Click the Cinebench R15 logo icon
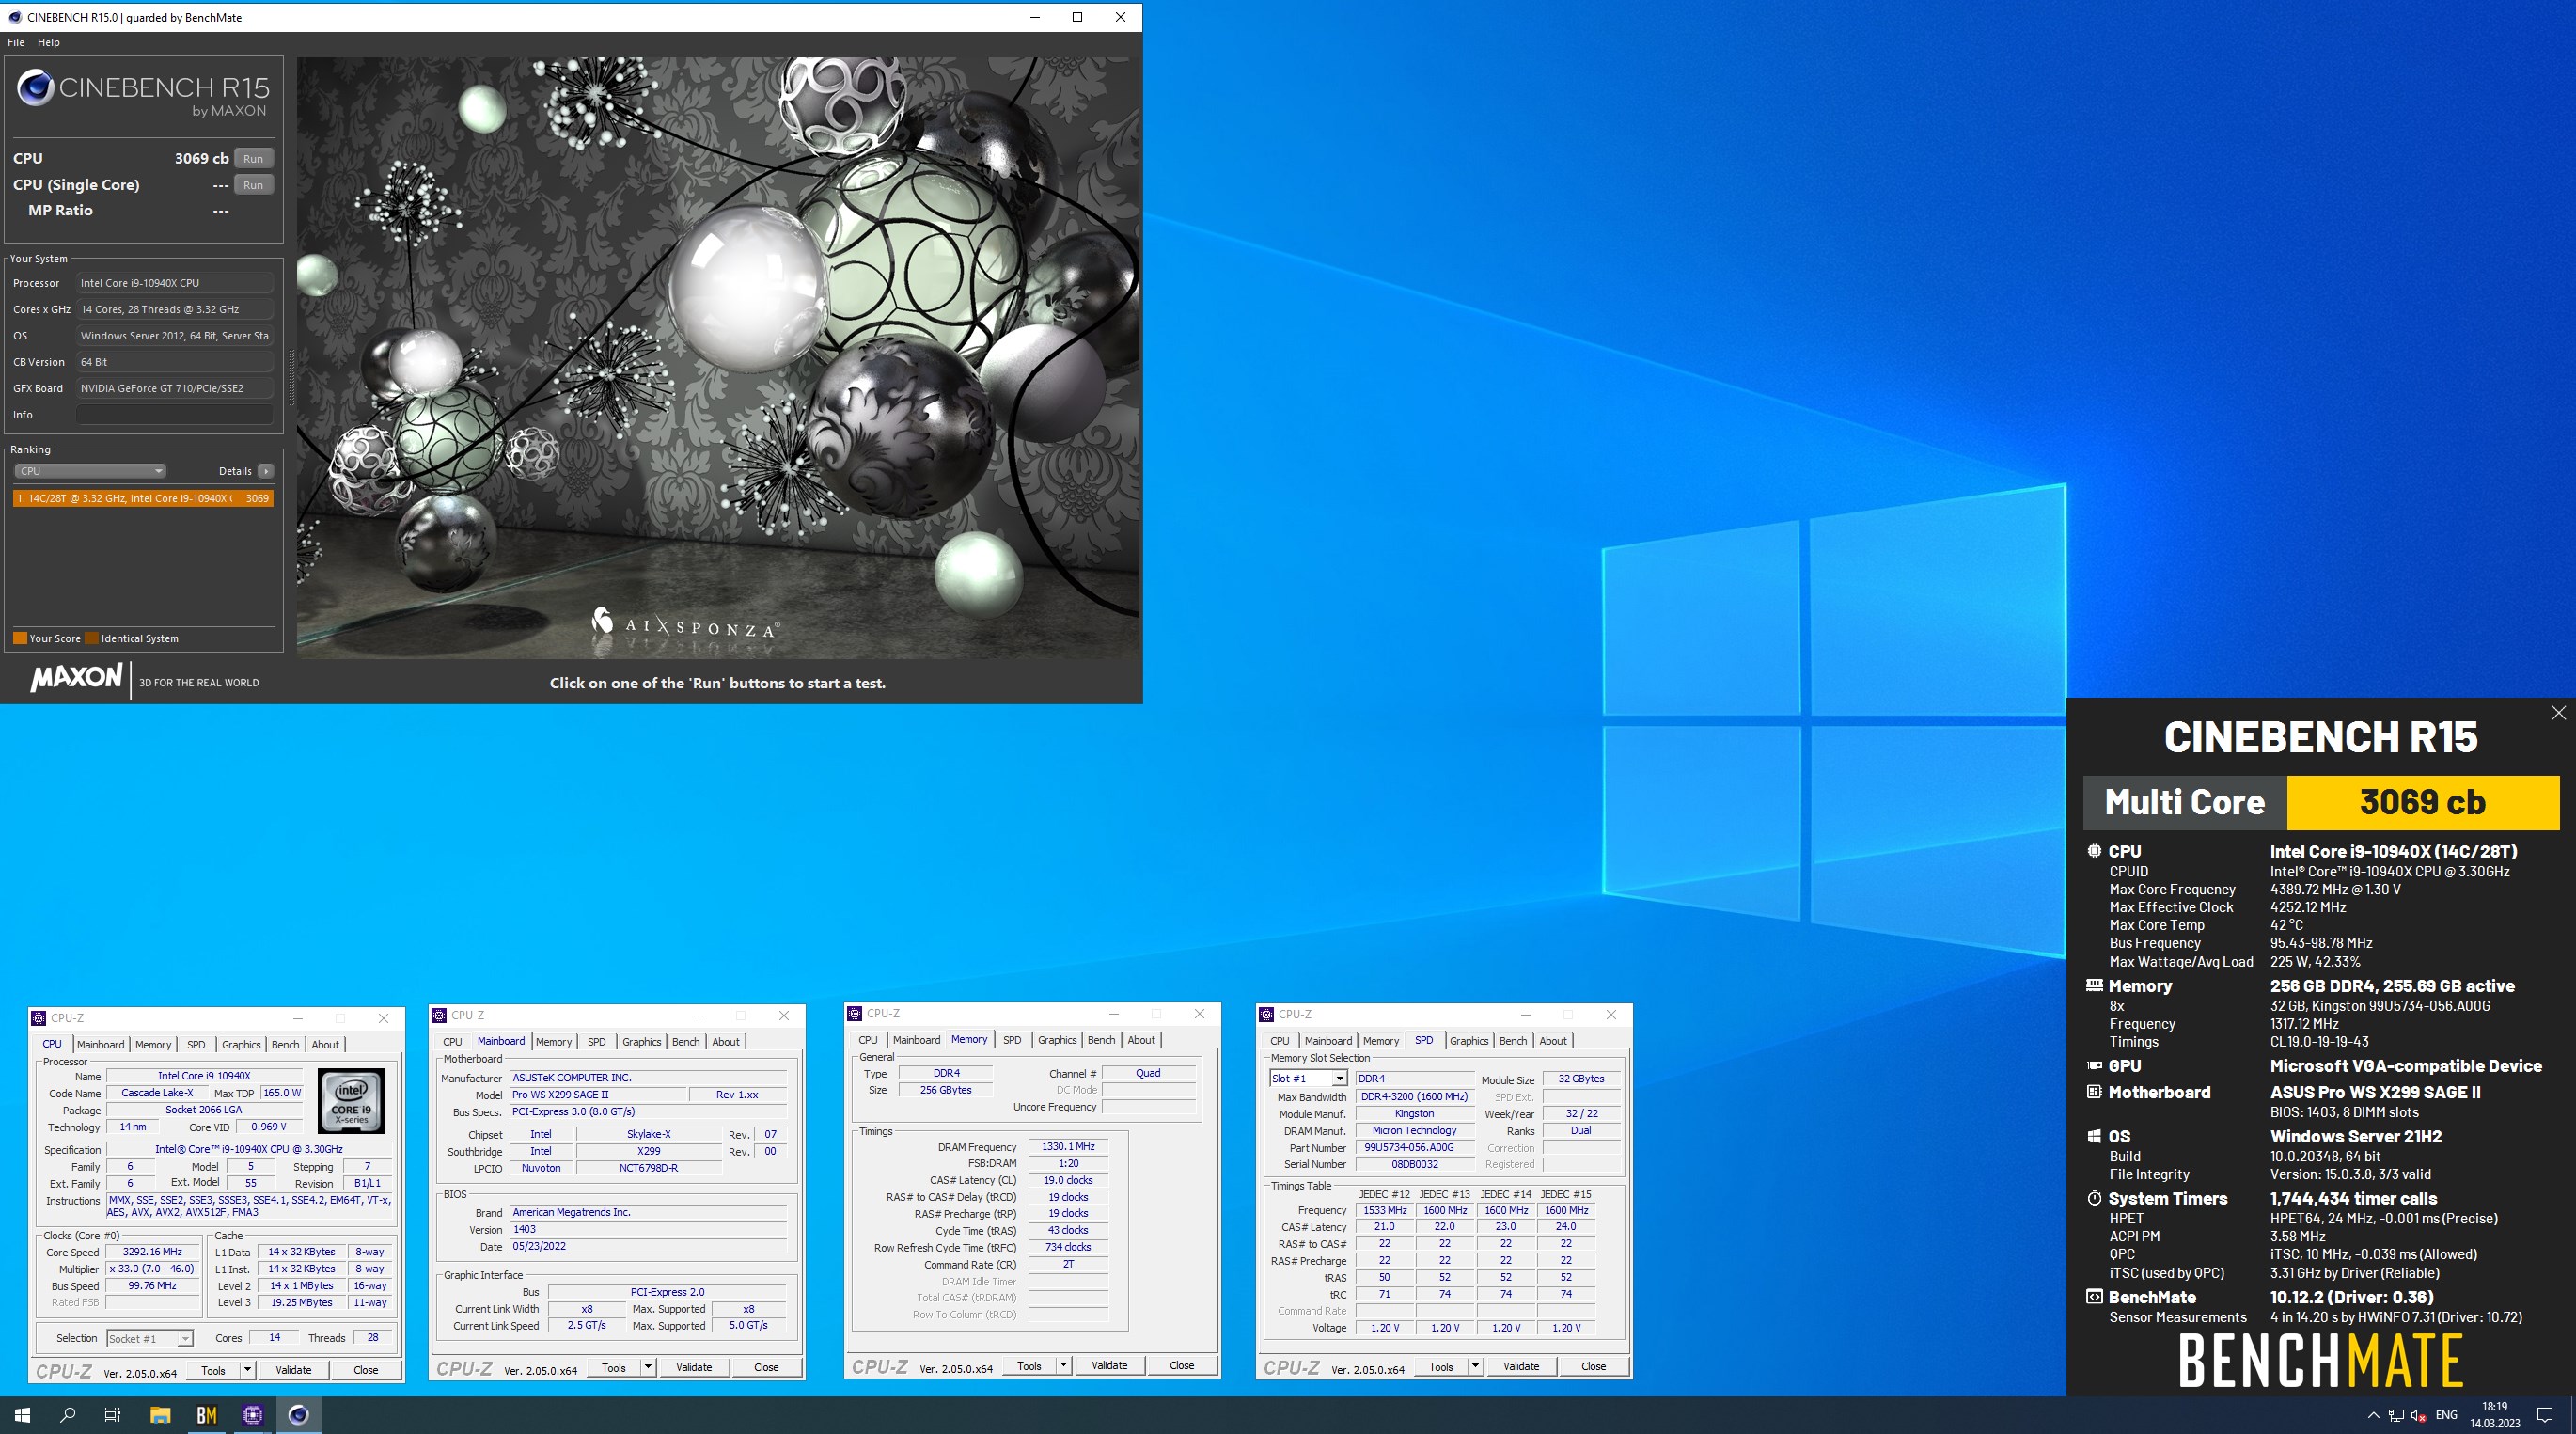The width and height of the screenshot is (2576, 1434). pyautogui.click(x=35, y=88)
